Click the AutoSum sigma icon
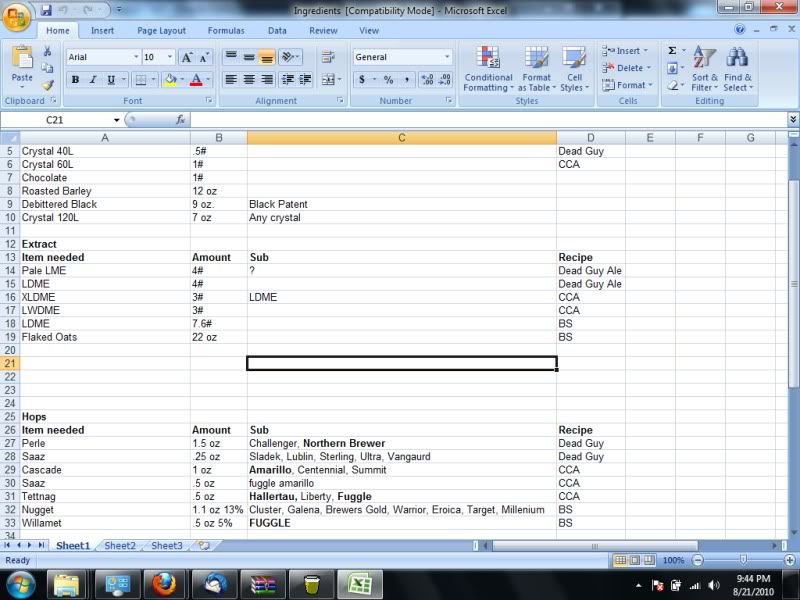 [672, 51]
